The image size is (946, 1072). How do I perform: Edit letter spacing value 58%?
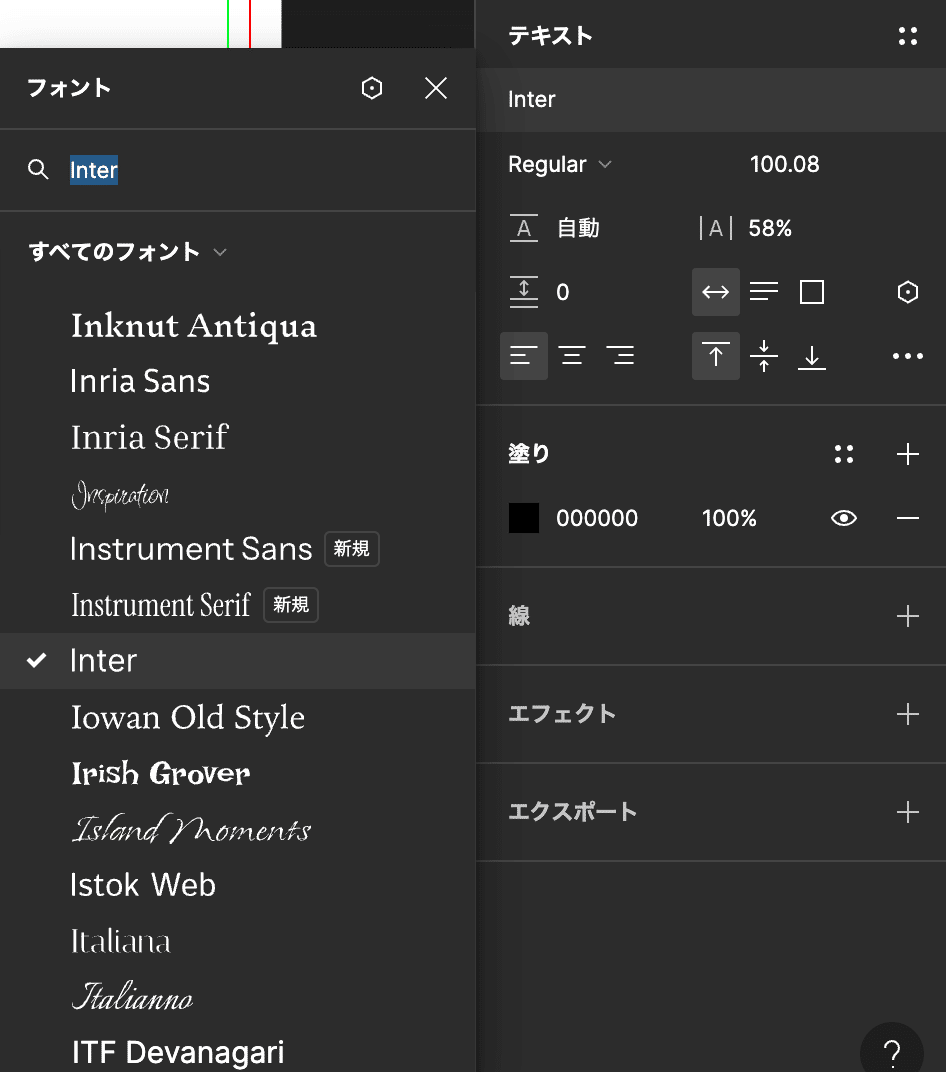click(770, 228)
